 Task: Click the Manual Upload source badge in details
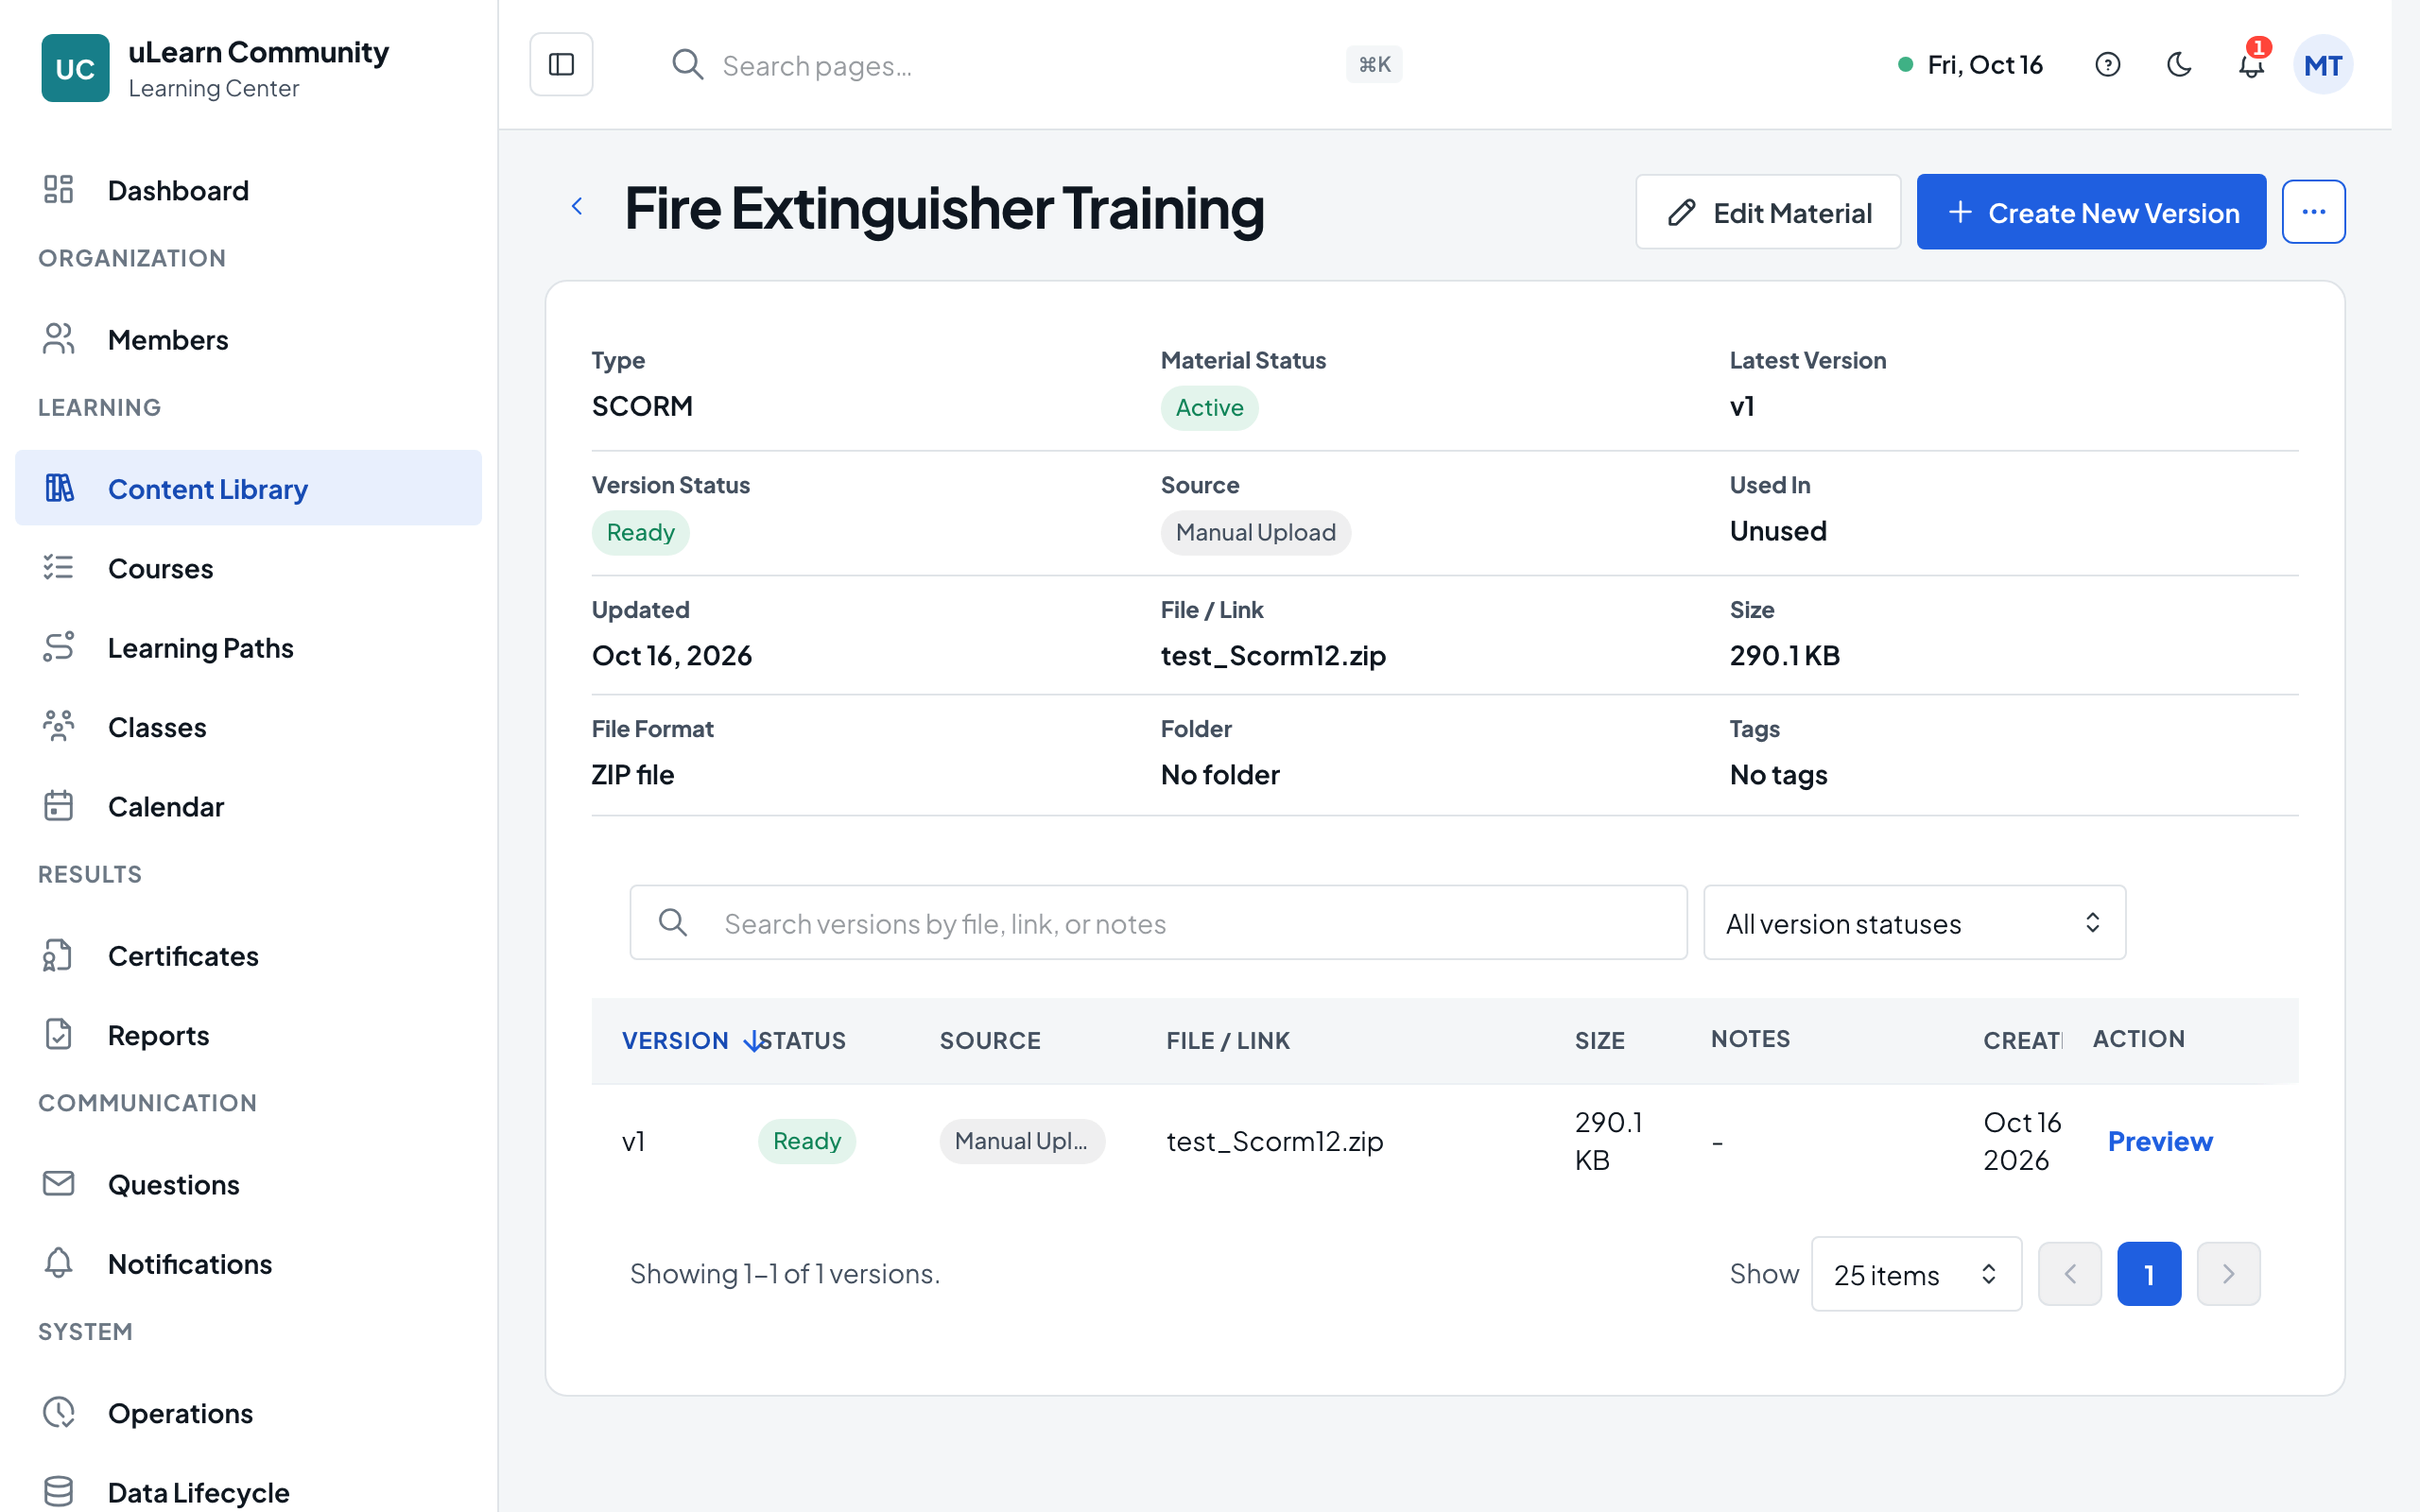coord(1255,532)
